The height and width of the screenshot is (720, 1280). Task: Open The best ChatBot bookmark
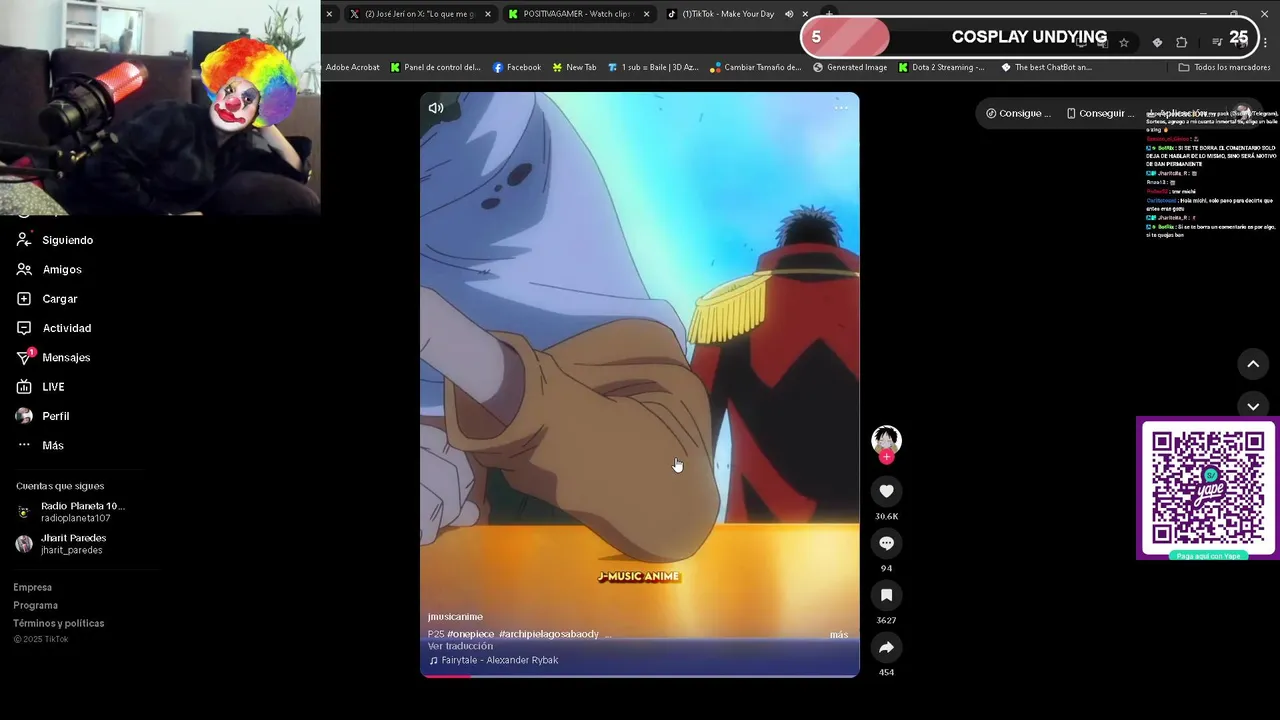pos(1046,67)
